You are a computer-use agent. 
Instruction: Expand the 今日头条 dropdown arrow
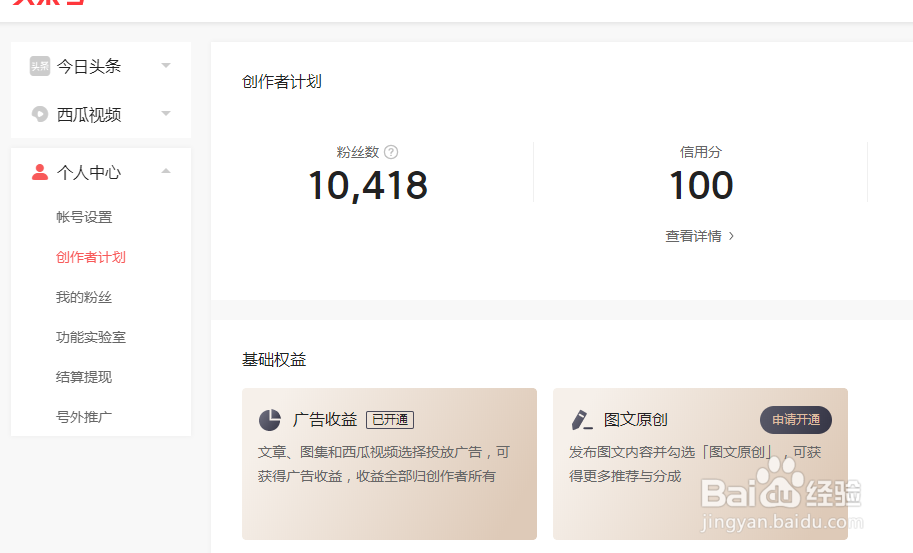[166, 65]
